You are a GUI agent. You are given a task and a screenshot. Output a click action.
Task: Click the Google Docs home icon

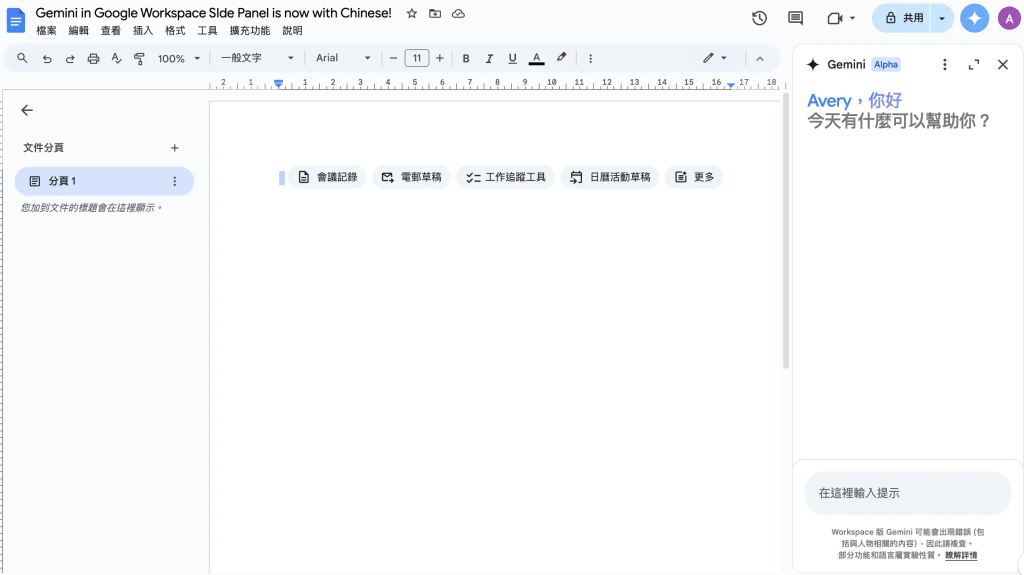(15, 20)
